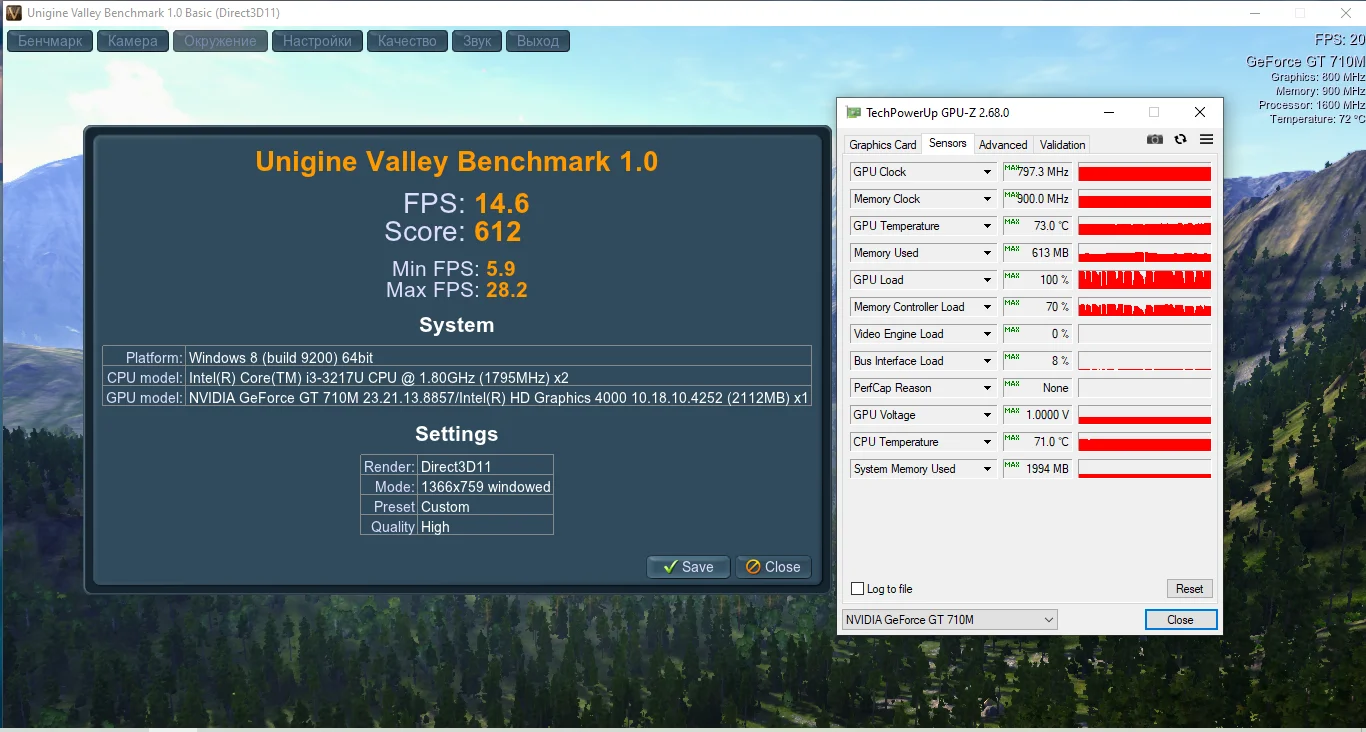Expand the PerfCap Reason dropdown
The image size is (1366, 732).
point(987,388)
